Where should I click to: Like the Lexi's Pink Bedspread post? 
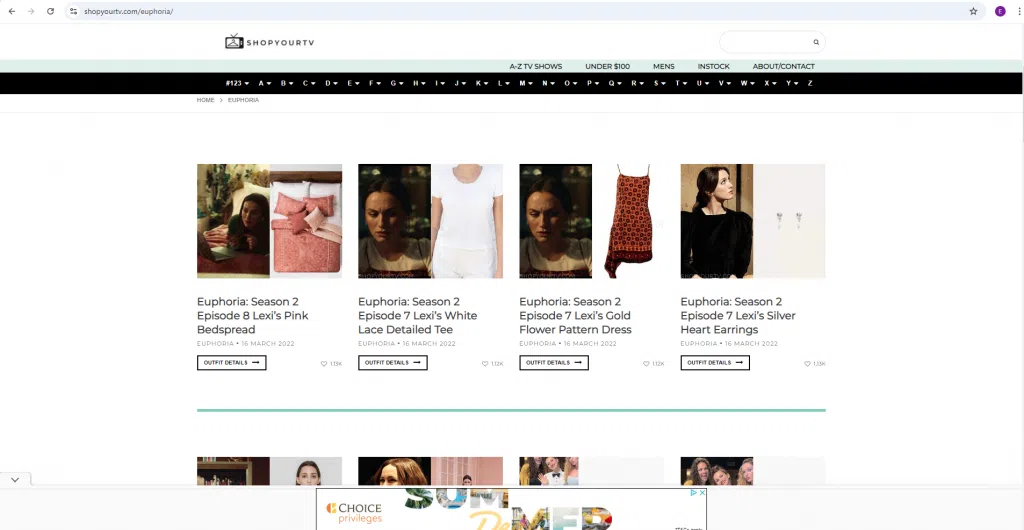324,364
